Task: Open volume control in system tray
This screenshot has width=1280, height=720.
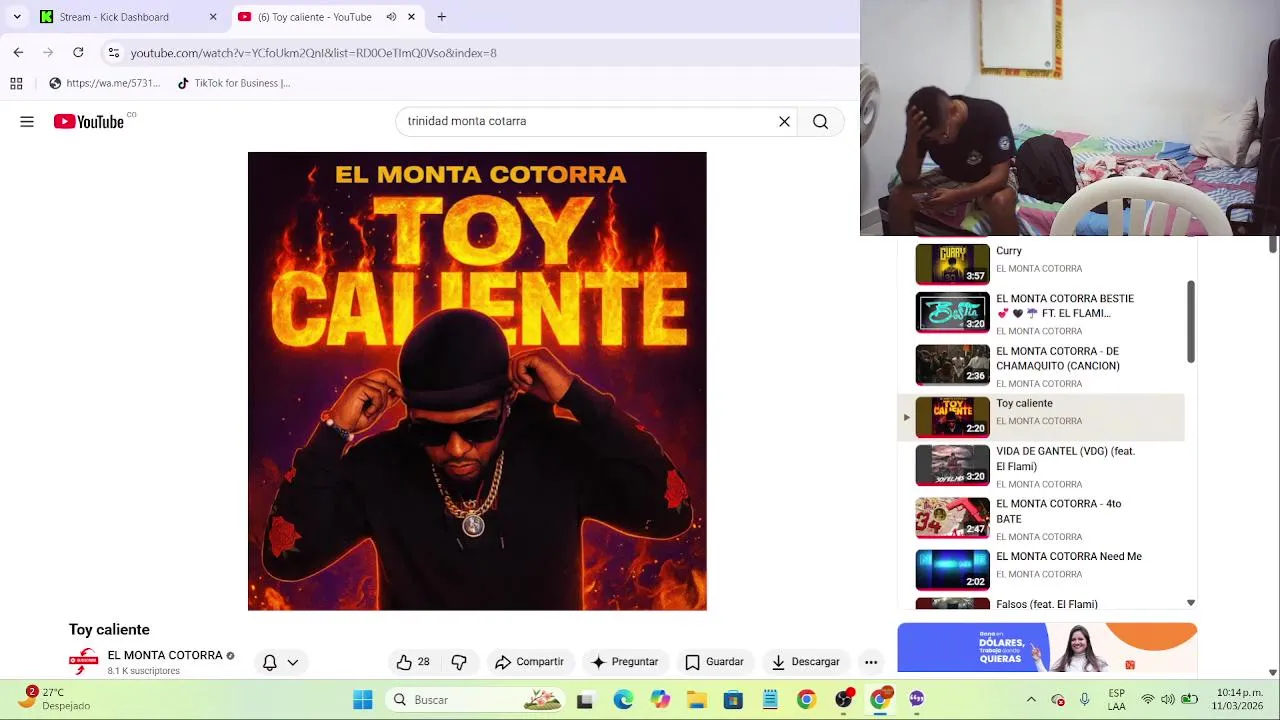Action: click(1168, 699)
